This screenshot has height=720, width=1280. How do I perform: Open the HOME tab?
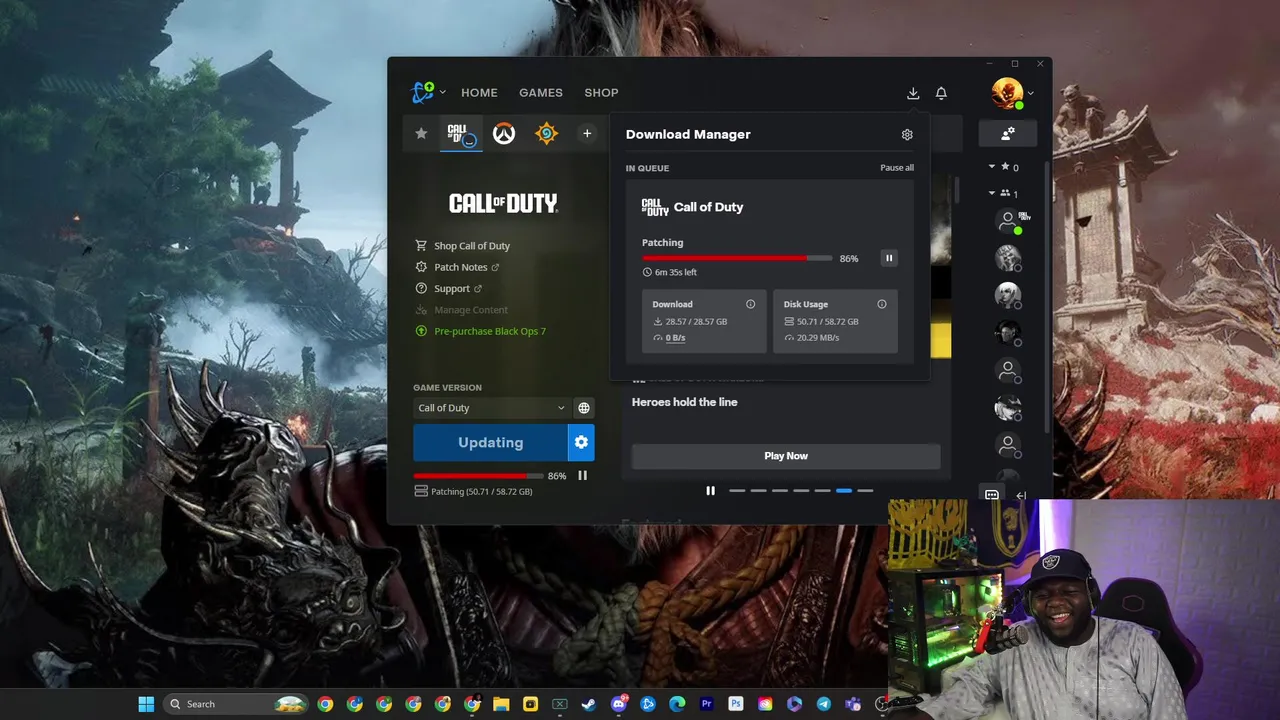coord(479,92)
